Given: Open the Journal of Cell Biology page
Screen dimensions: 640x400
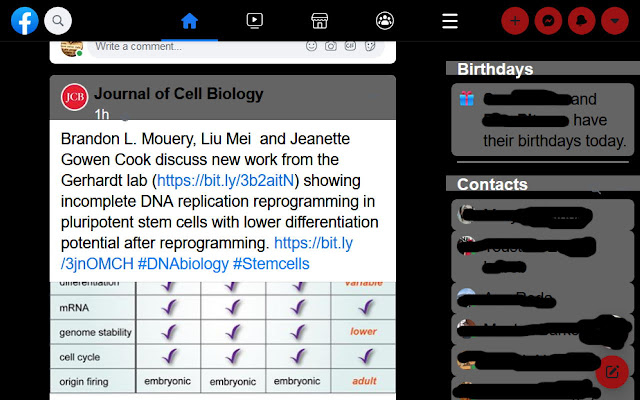Looking at the screenshot, I should point(179,94).
